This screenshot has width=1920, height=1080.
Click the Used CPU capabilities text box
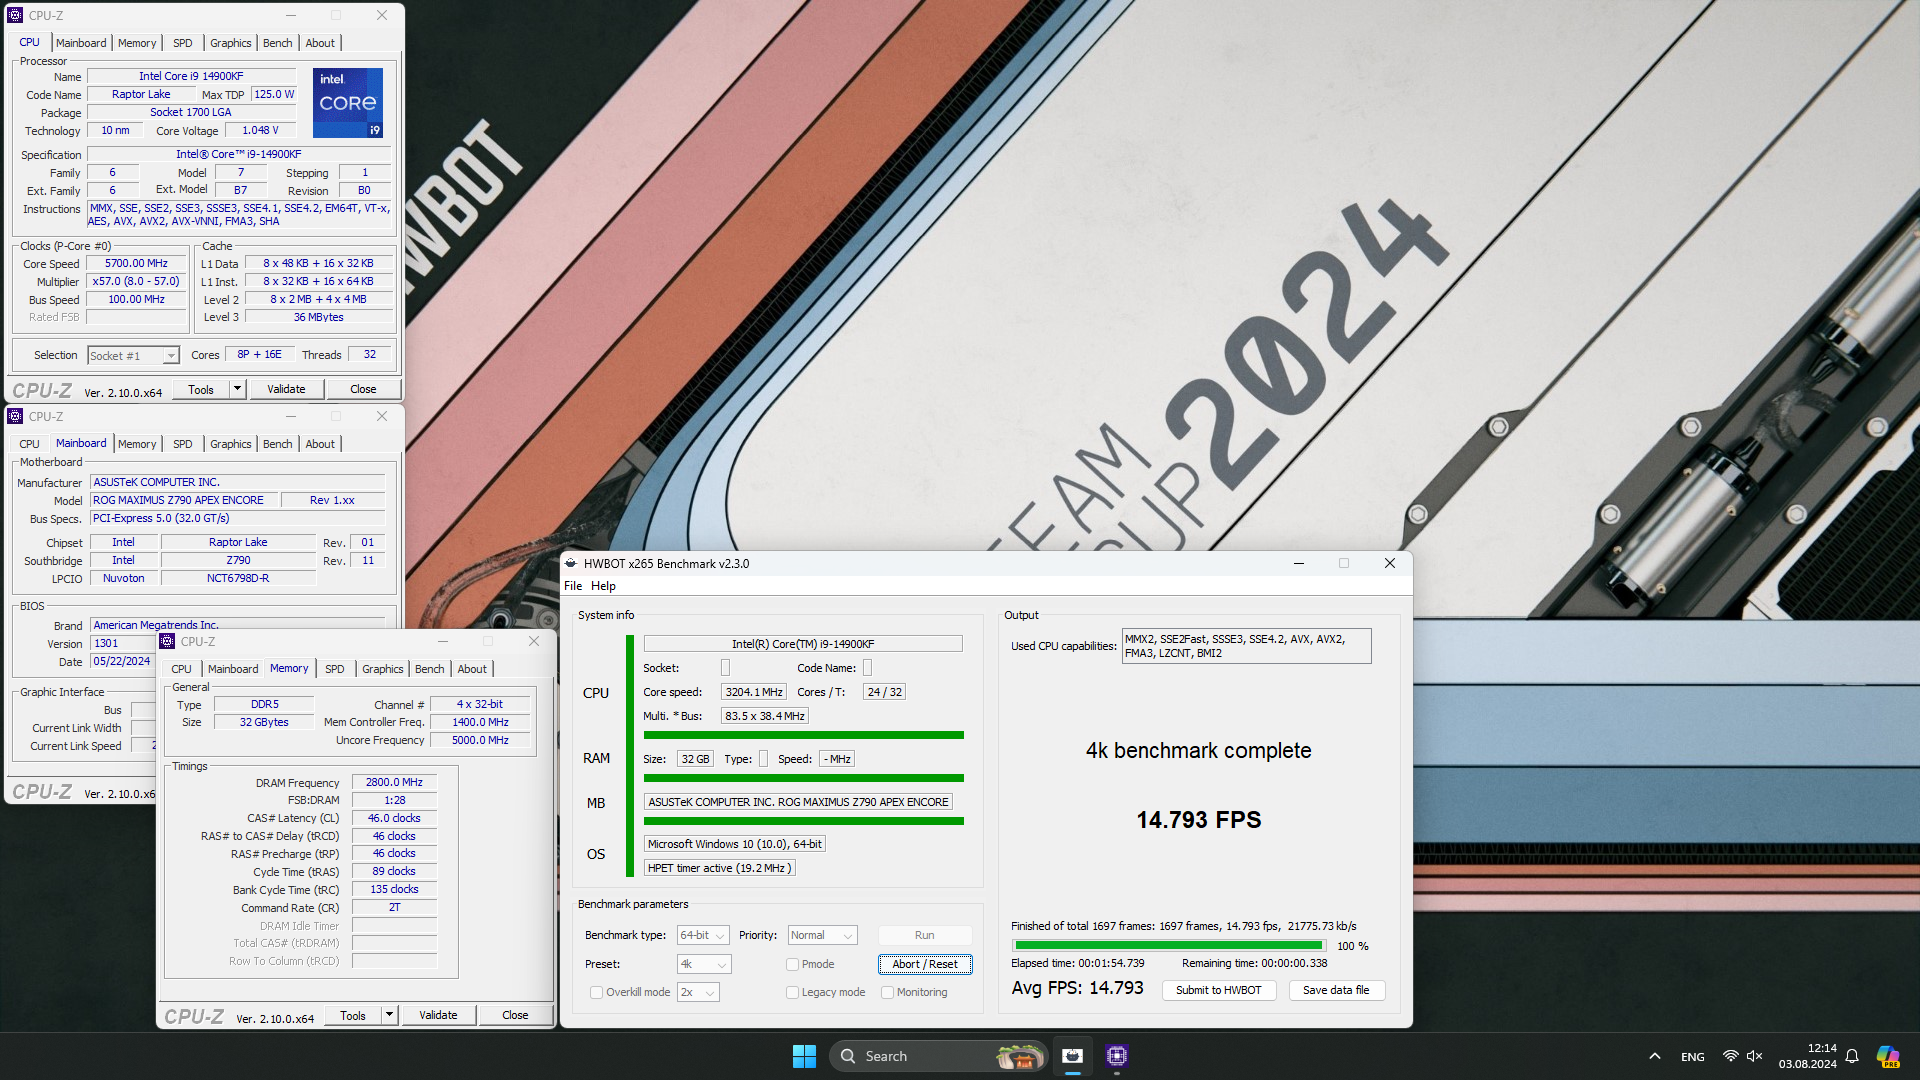[x=1247, y=646]
